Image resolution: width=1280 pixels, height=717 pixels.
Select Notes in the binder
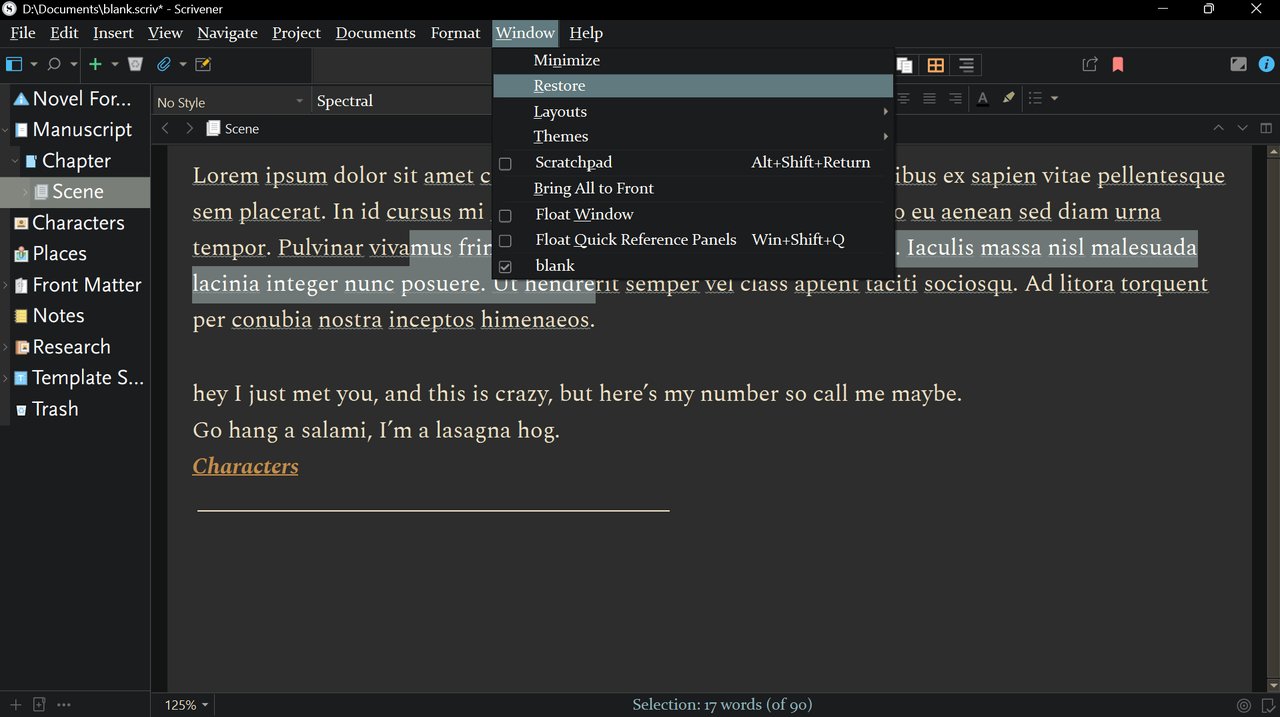tap(58, 316)
